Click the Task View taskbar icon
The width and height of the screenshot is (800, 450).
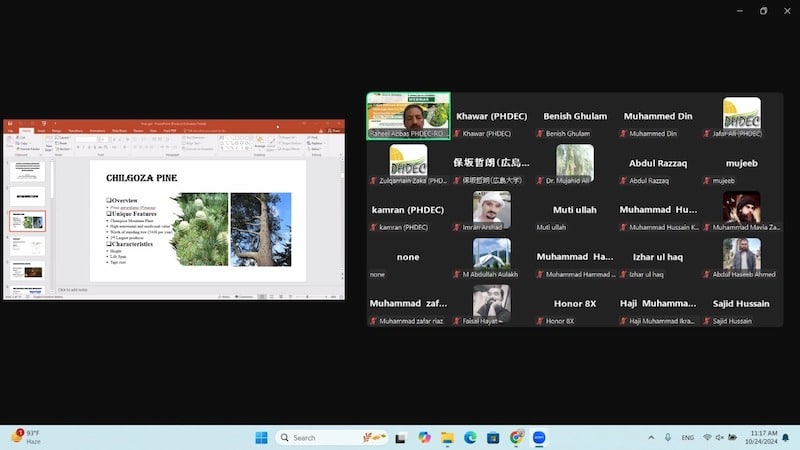pos(401,438)
